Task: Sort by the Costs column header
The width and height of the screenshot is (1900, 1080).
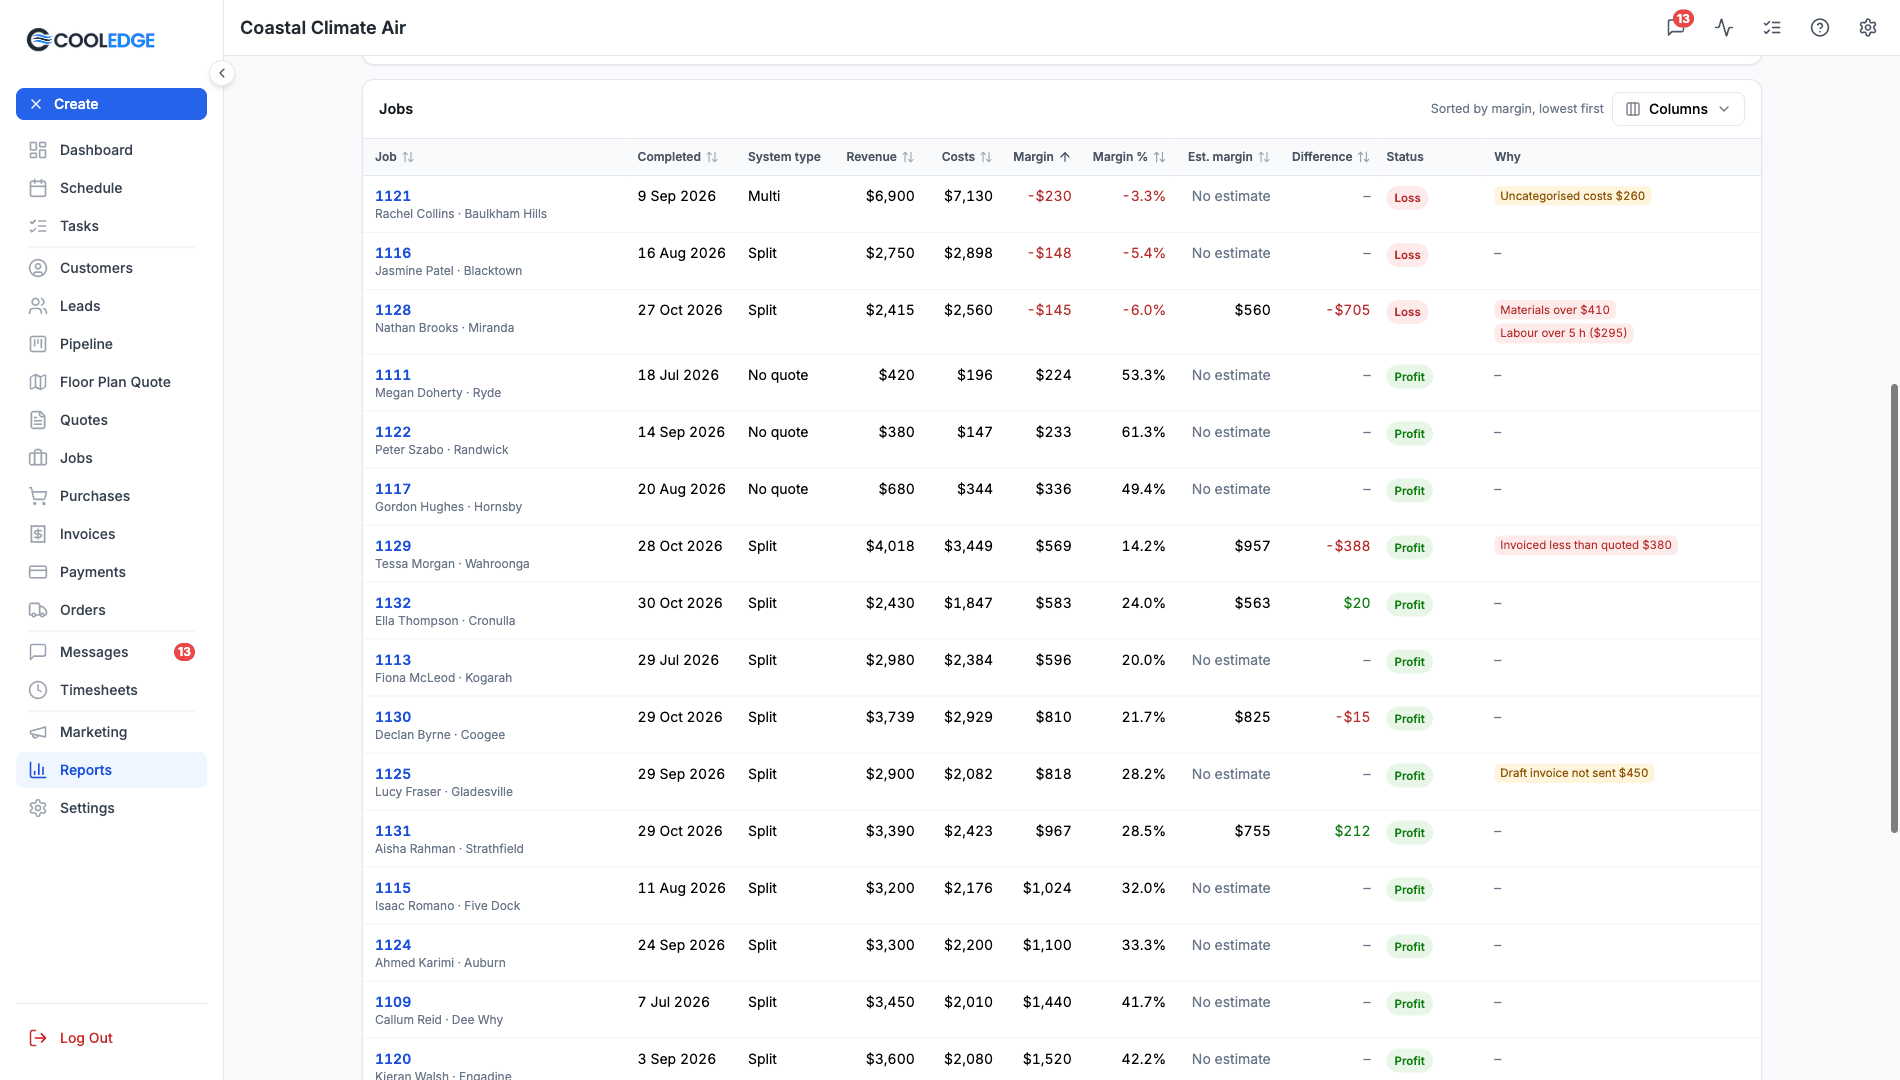Action: tap(967, 157)
